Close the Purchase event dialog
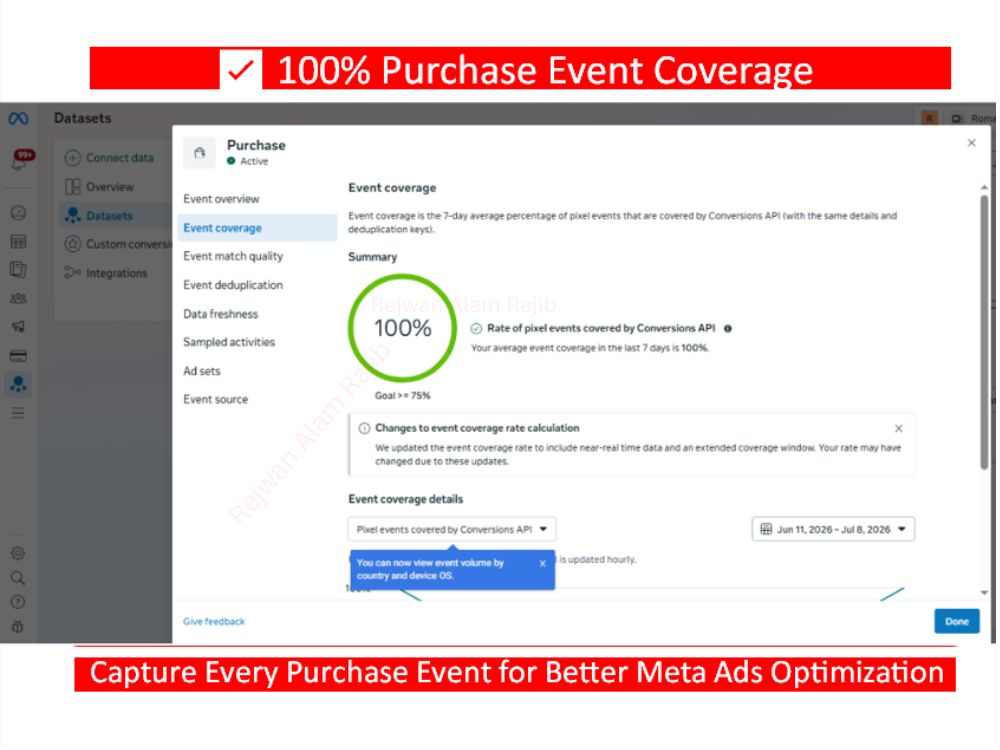Image resolution: width=1000 pixels, height=750 pixels. (972, 143)
